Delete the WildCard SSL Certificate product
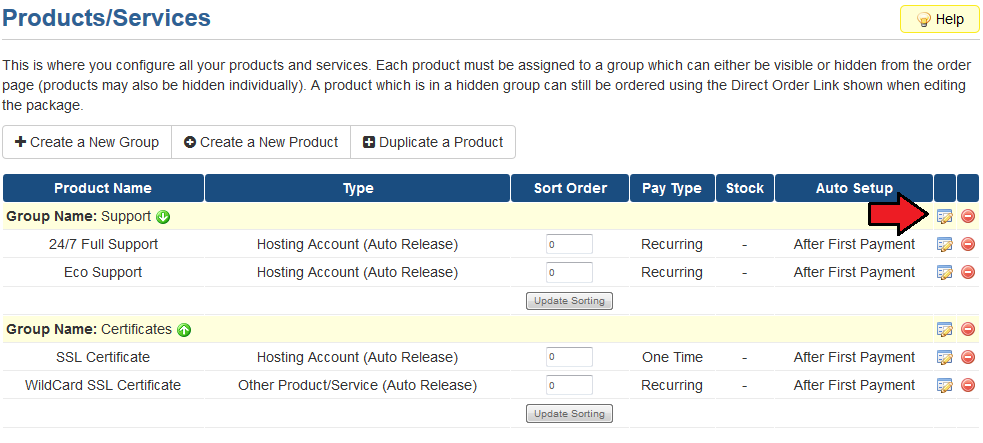Screen dimensions: 983x443 tap(968, 385)
